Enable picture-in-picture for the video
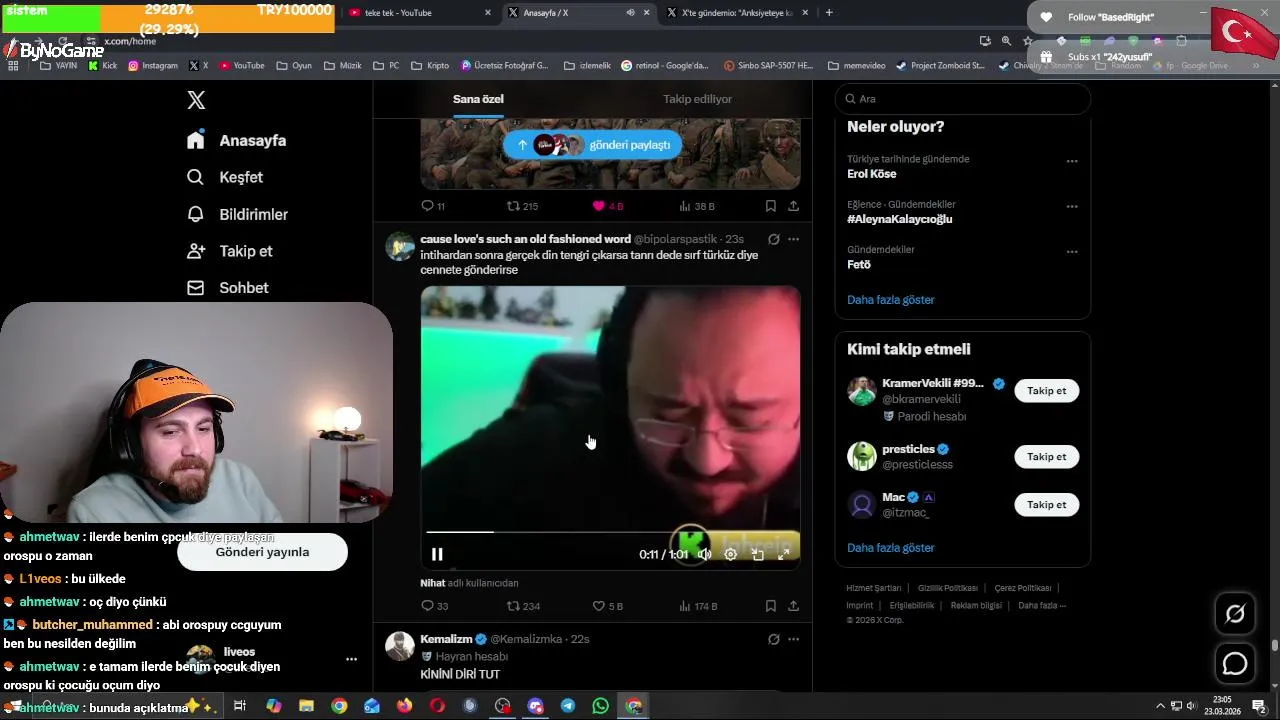This screenshot has height=720, width=1280. tap(757, 554)
